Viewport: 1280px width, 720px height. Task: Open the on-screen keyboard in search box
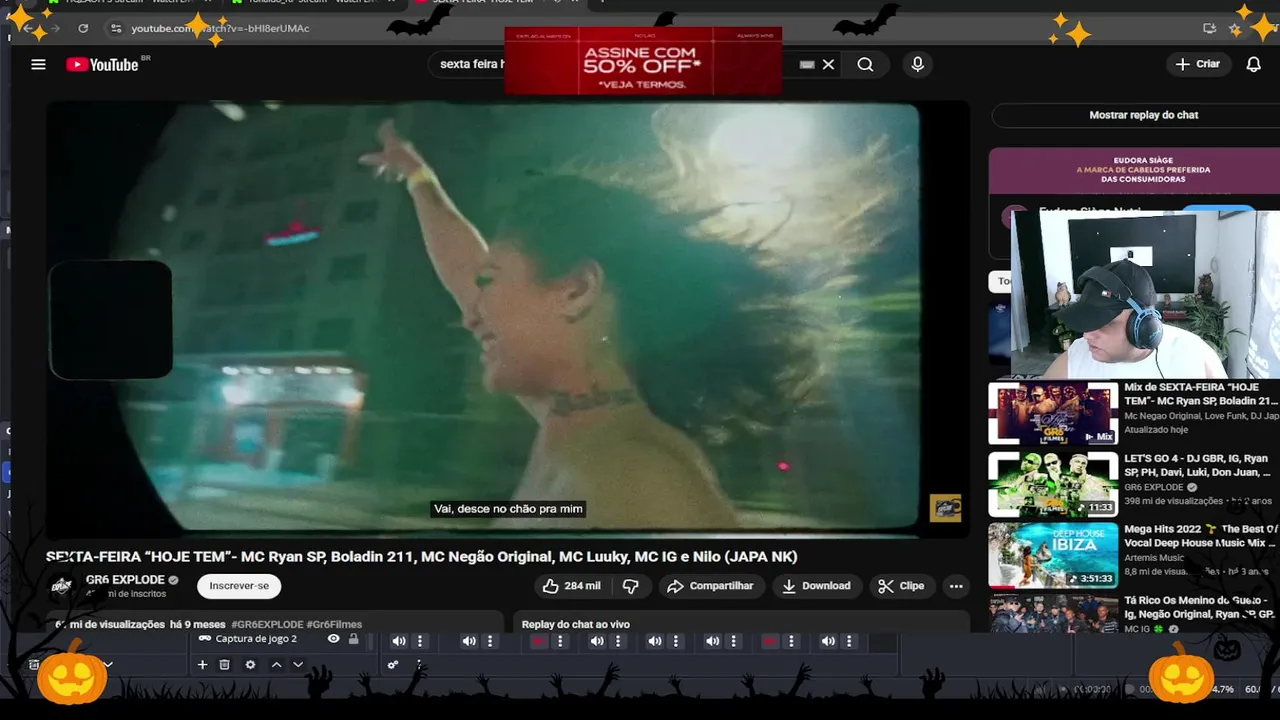807,64
